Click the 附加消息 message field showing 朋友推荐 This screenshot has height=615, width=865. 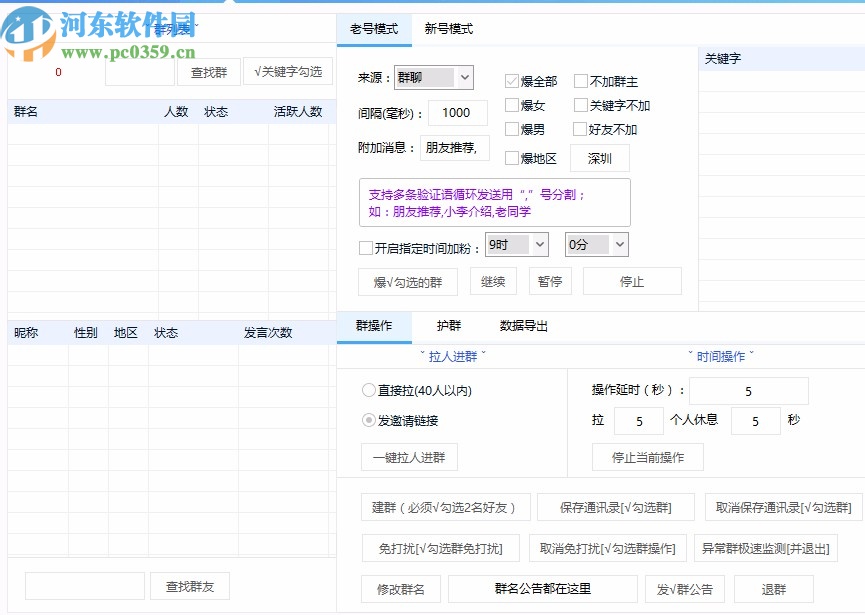pos(455,148)
